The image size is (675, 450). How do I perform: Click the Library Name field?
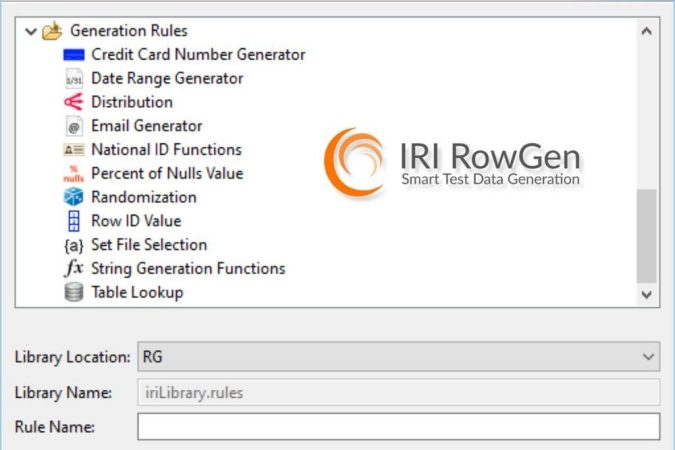click(398, 392)
